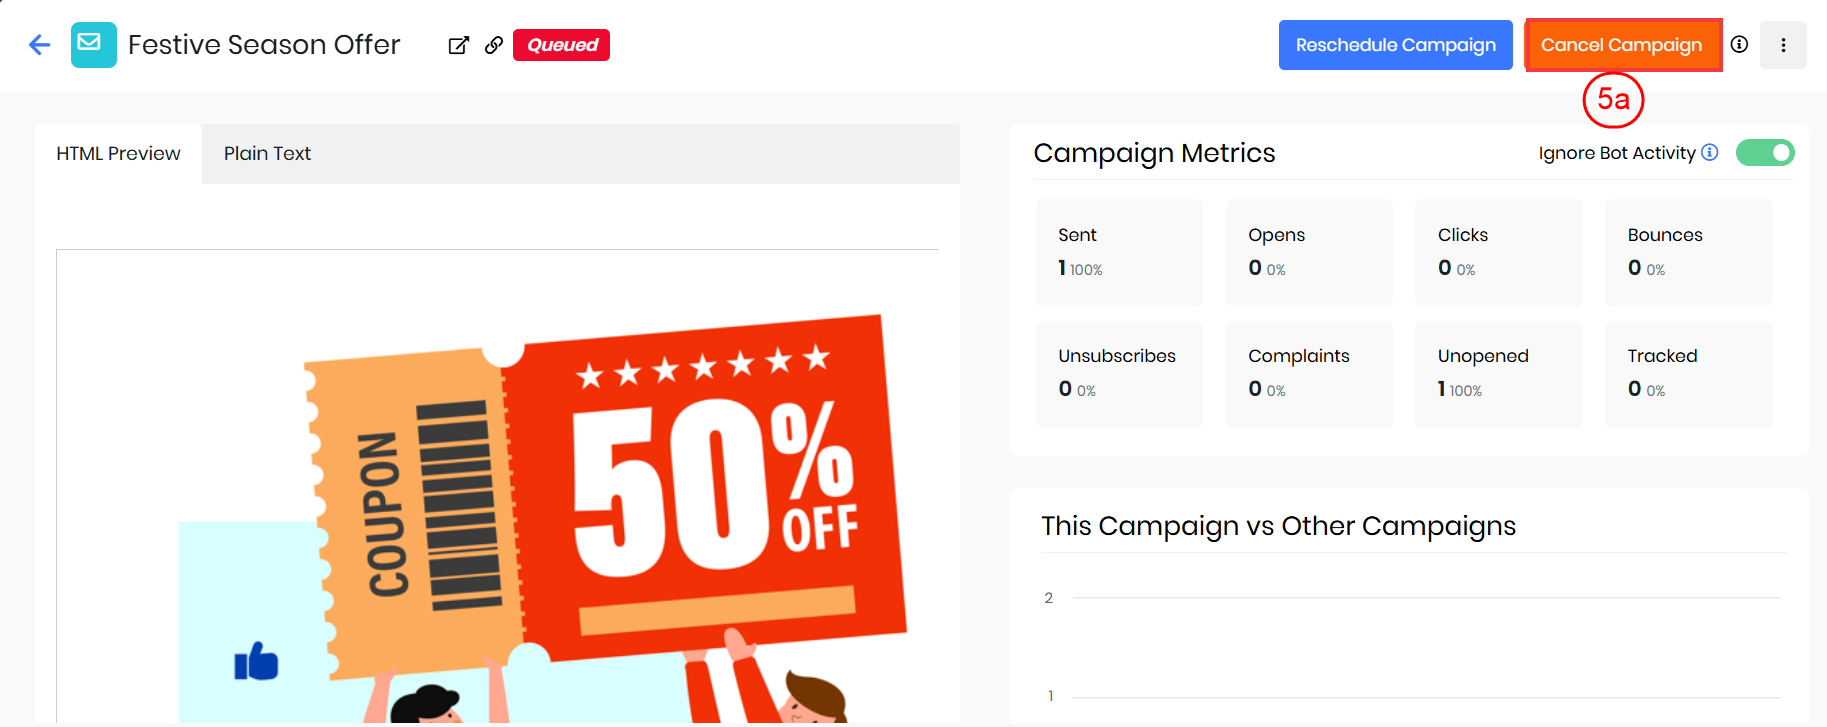This screenshot has width=1827, height=727.
Task: Click the Queued status badge
Action: pos(561,45)
